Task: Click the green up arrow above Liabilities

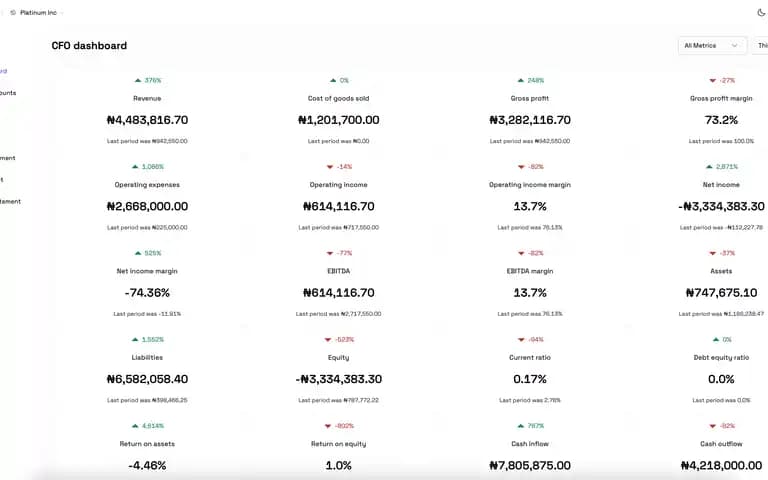Action: pyautogui.click(x=135, y=339)
